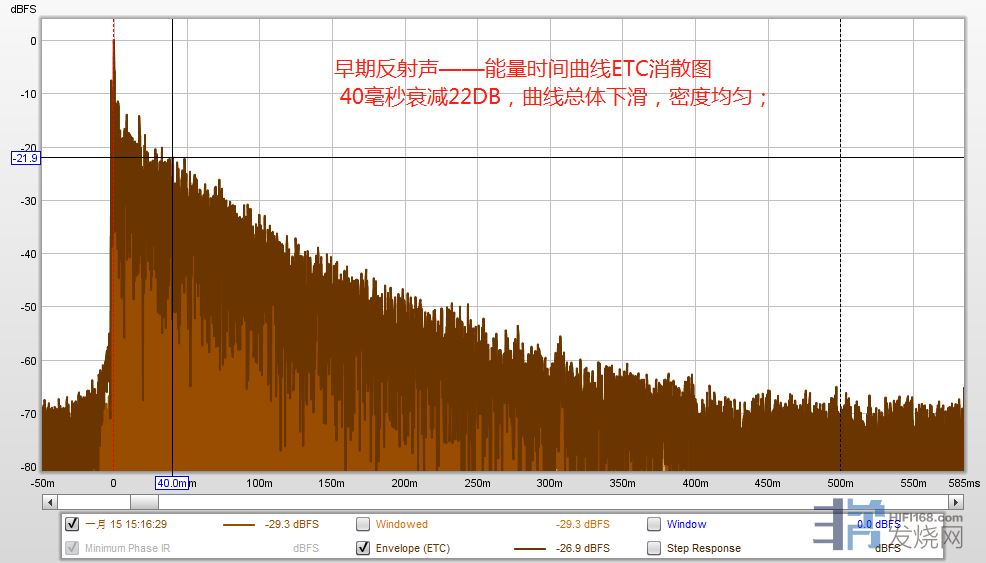Screen dimensions: 986x563
Task: Click the measurement trace line colour sample
Action: (x=239, y=525)
